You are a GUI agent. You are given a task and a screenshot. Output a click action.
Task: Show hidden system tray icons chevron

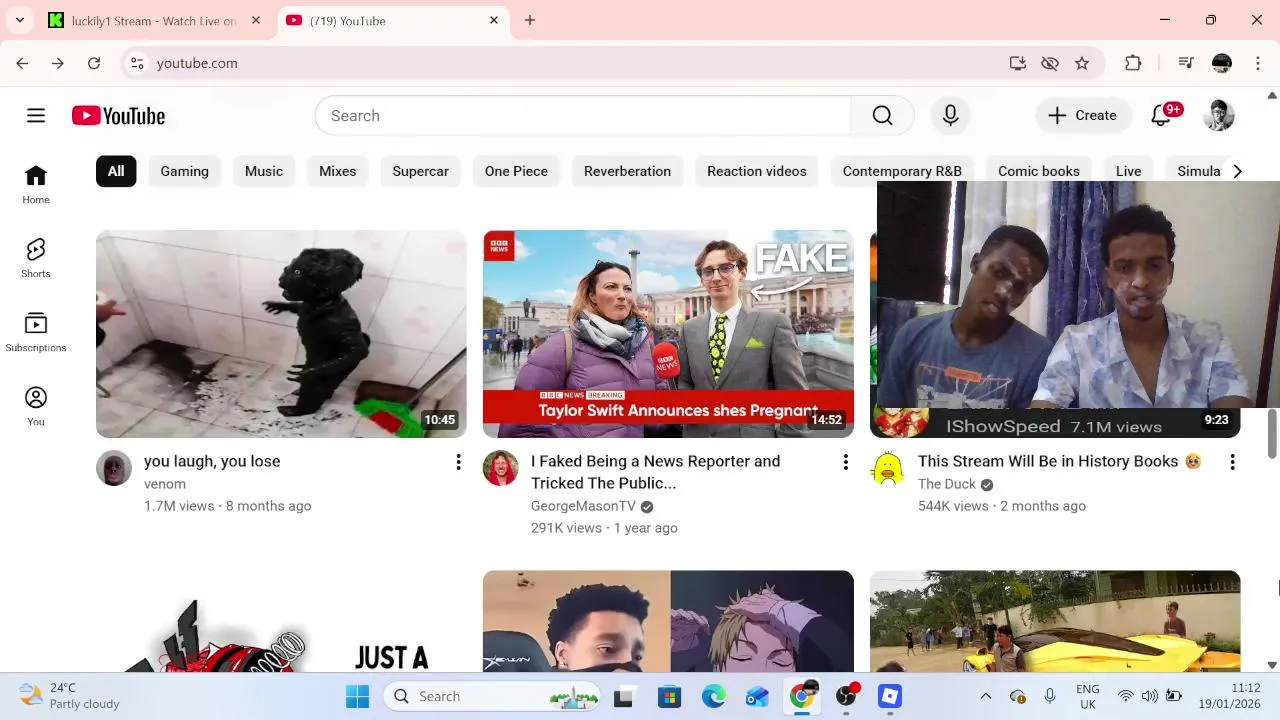coord(985,696)
